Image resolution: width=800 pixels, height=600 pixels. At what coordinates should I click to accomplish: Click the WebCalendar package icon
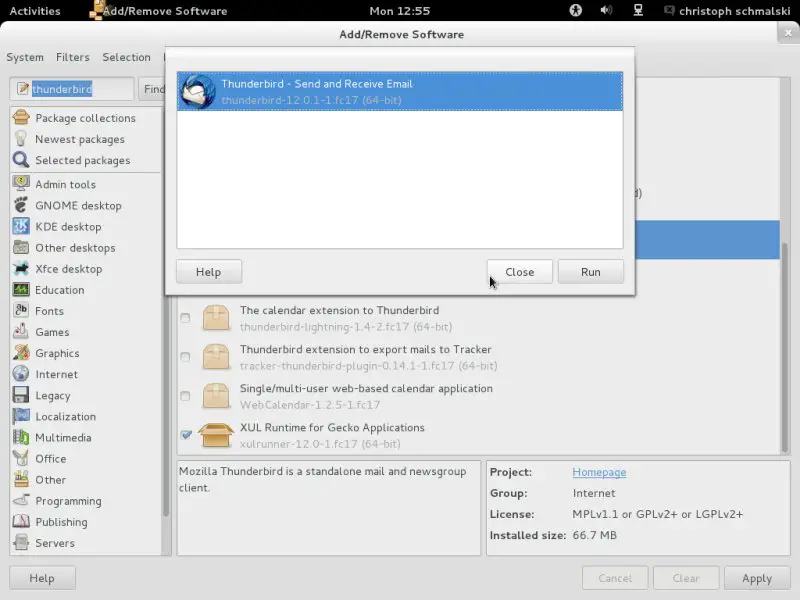click(216, 396)
